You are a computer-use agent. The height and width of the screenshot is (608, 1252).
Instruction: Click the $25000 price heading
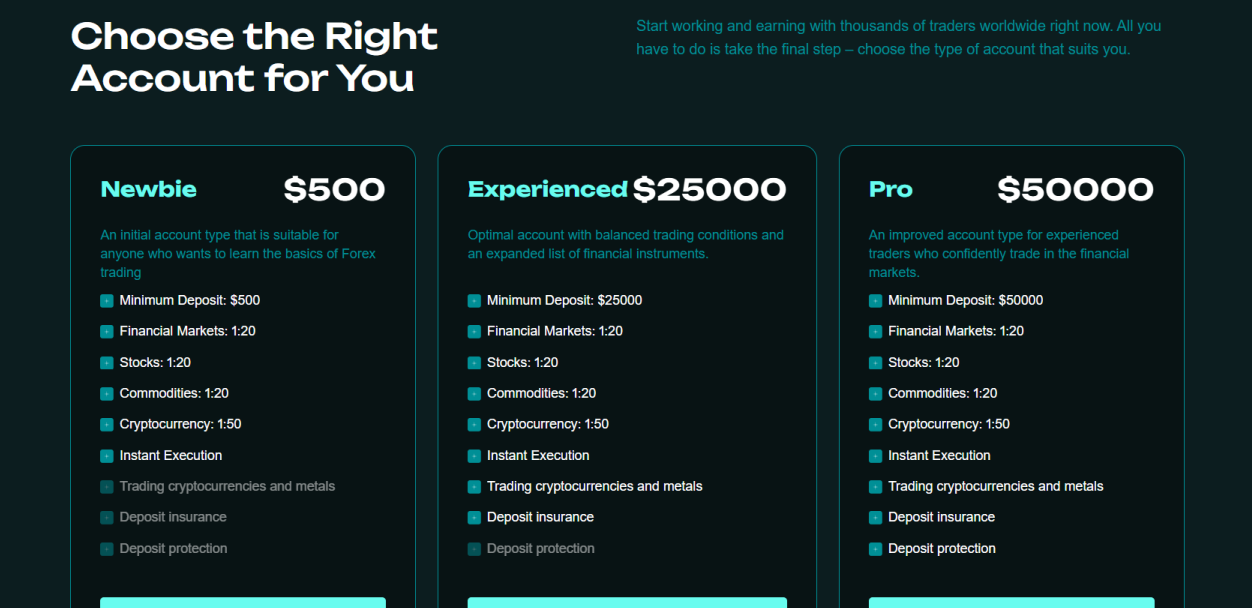point(709,190)
